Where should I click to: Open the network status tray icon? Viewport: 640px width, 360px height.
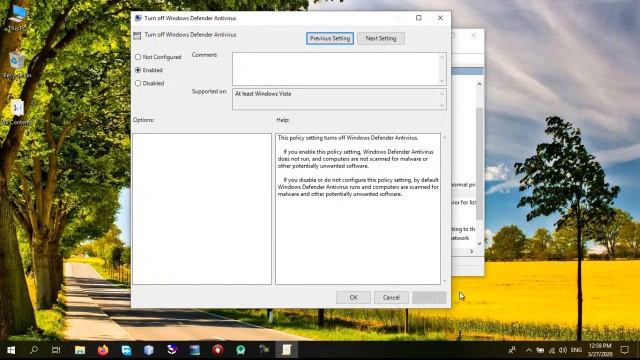pyautogui.click(x=551, y=350)
